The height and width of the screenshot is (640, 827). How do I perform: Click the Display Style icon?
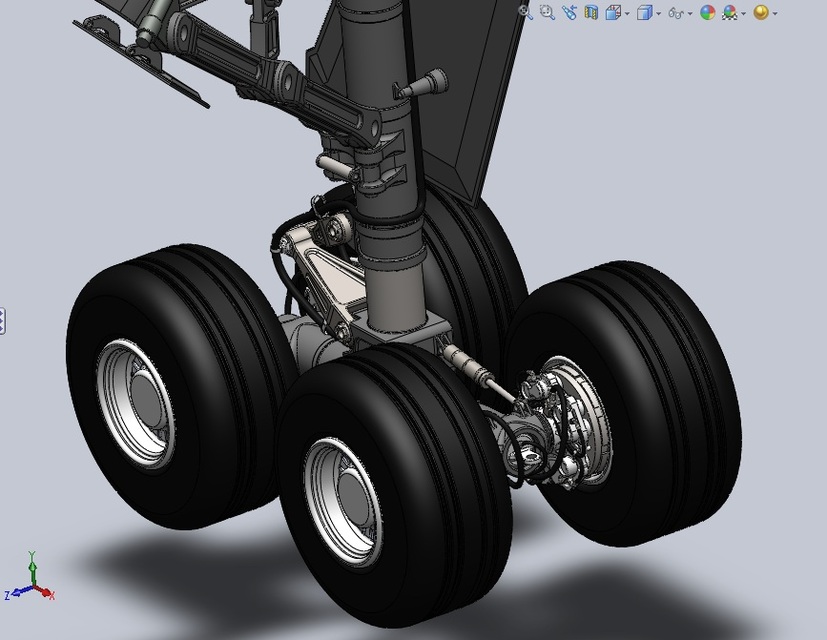tap(644, 11)
